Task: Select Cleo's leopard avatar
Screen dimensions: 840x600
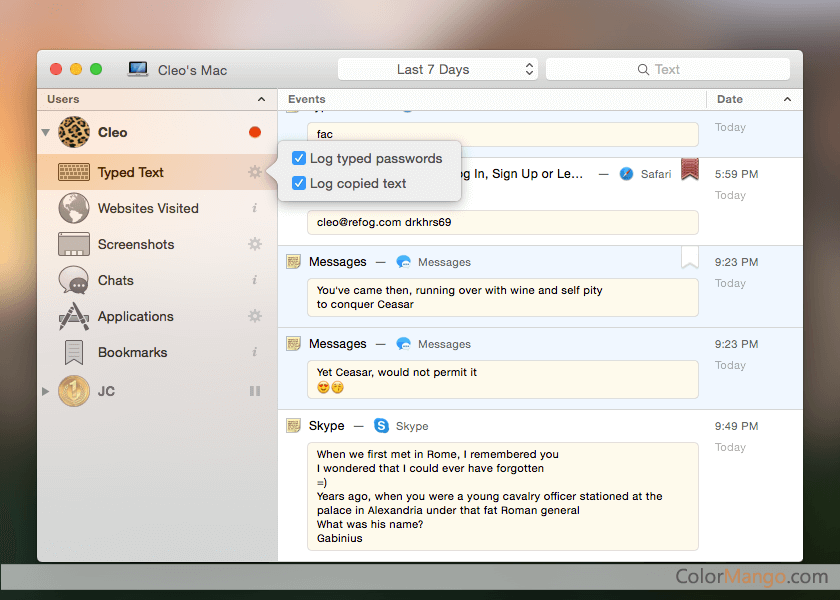Action: (74, 132)
